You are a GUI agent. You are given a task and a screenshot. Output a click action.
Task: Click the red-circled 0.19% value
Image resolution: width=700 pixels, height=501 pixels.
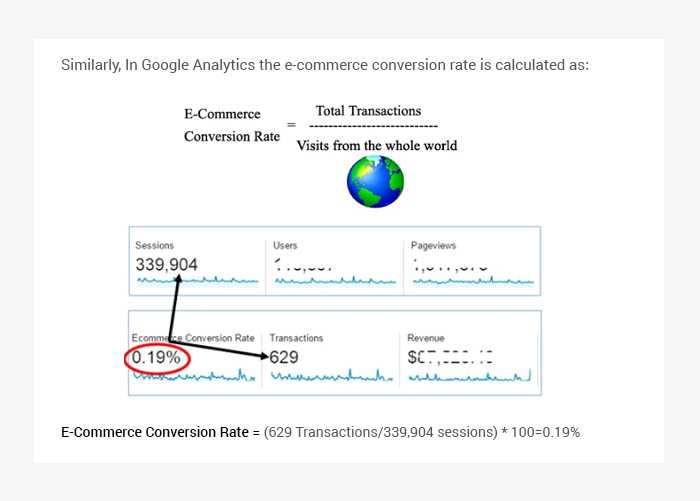(x=158, y=357)
